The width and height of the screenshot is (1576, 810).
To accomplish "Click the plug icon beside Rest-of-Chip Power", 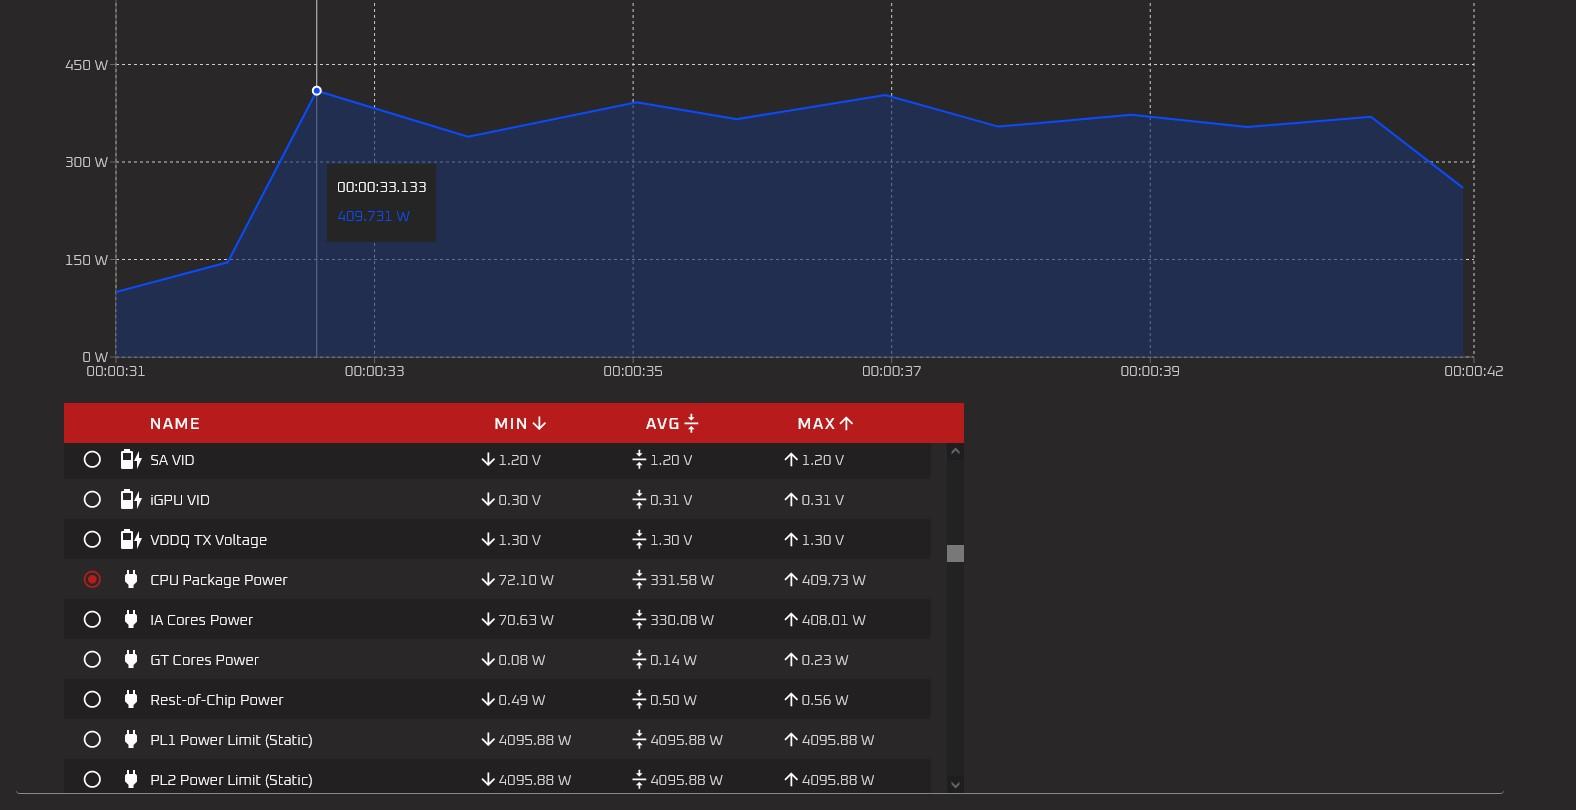I will [130, 700].
